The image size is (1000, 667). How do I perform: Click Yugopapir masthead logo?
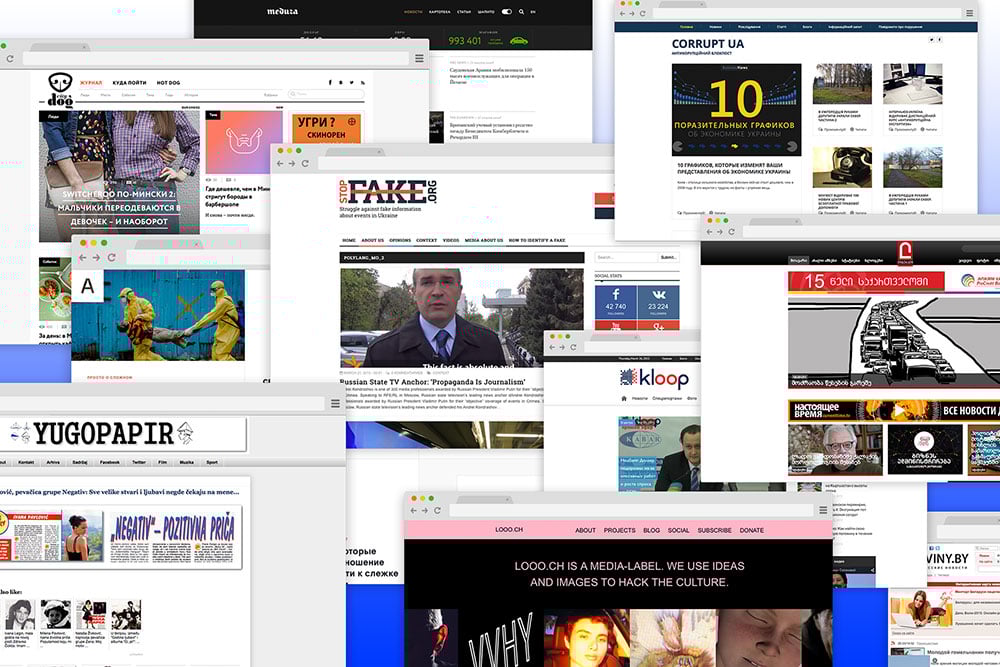click(x=102, y=434)
